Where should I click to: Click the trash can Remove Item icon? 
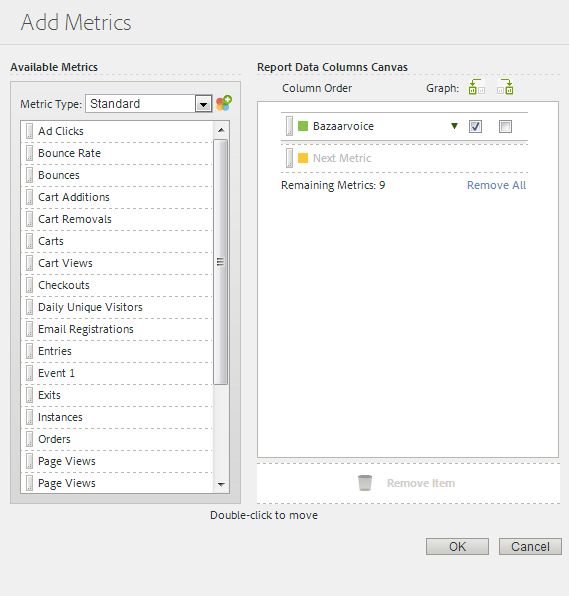[365, 483]
